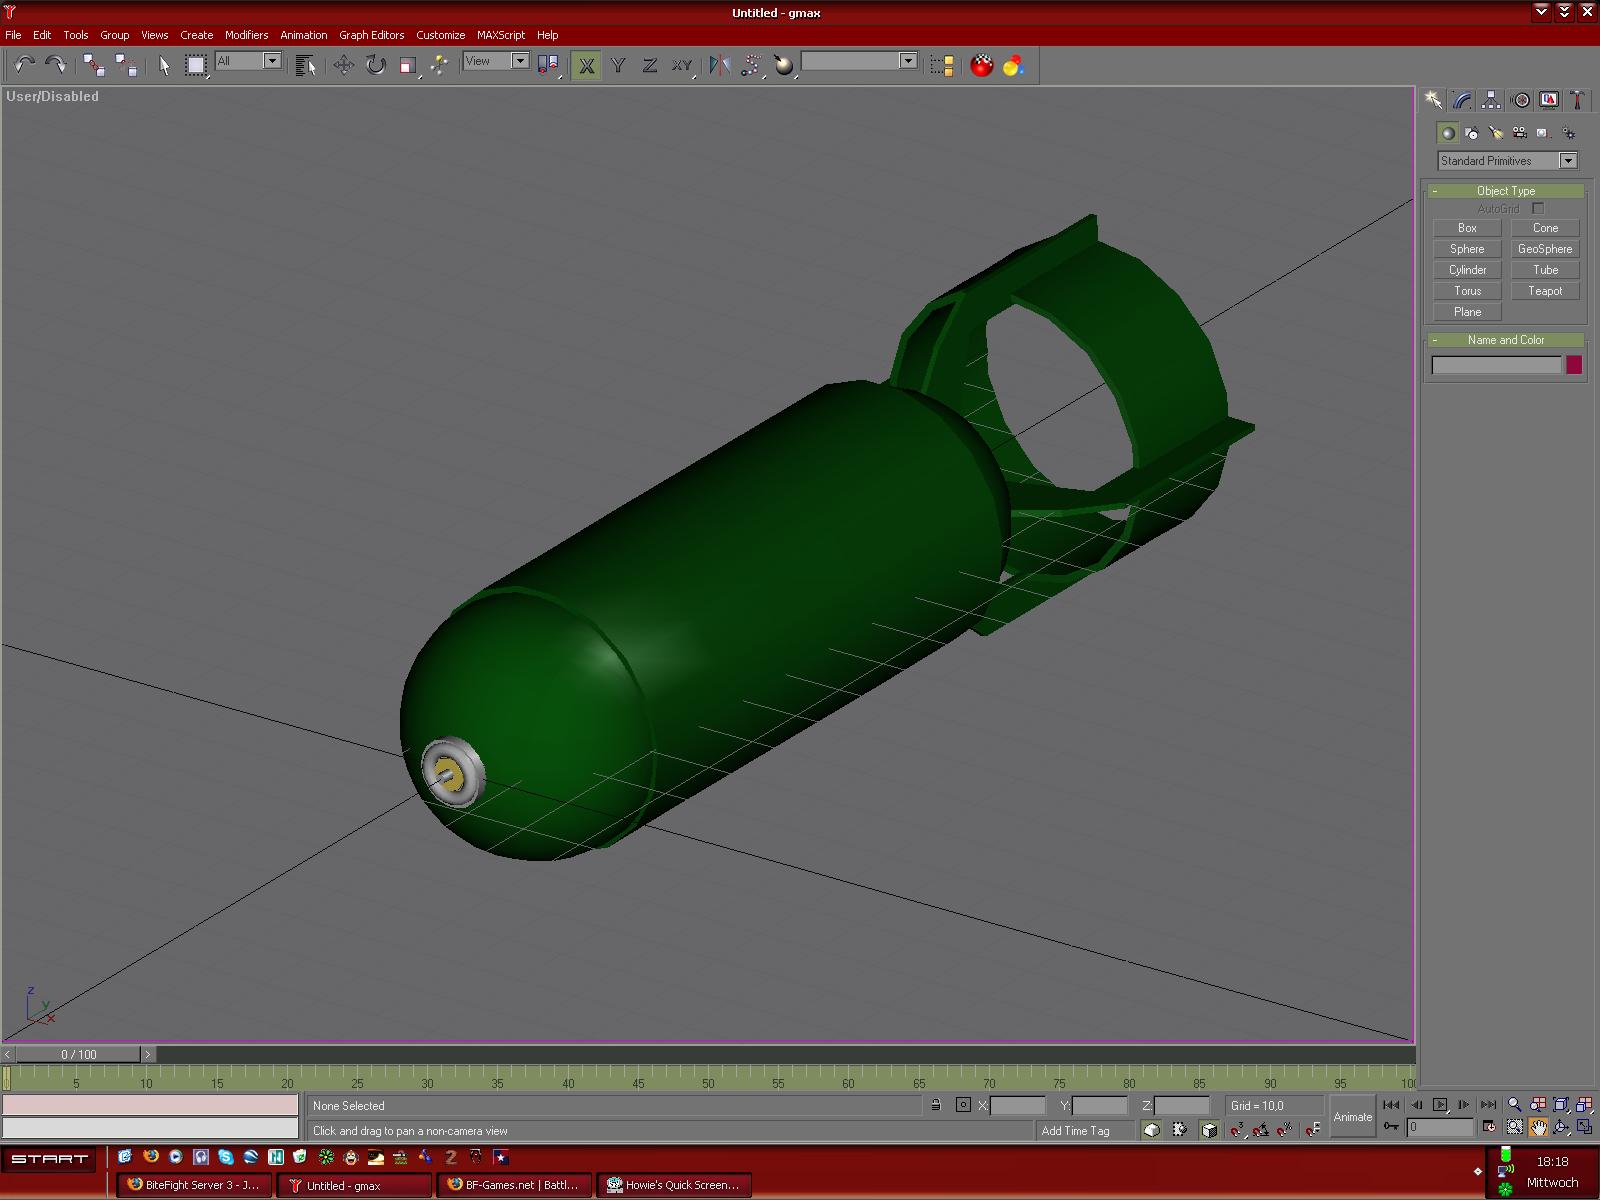Viewport: 1600px width, 1200px height.
Task: Activate the Unlink Selection tool
Action: [x=126, y=65]
